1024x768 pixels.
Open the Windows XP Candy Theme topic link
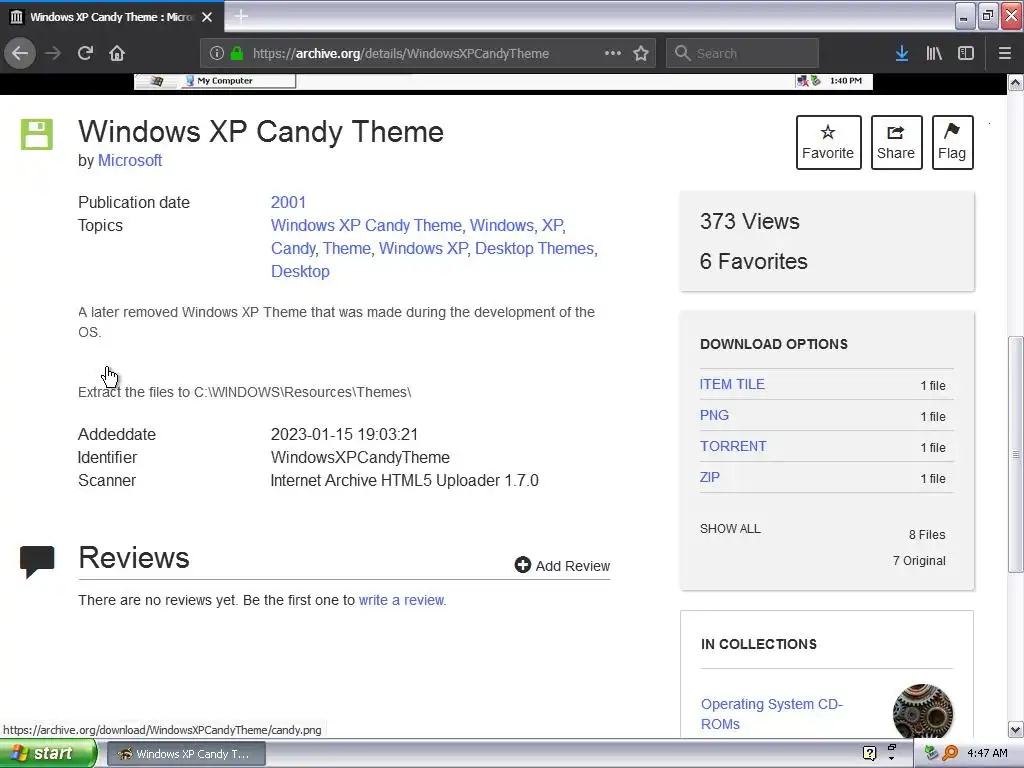[x=366, y=225]
